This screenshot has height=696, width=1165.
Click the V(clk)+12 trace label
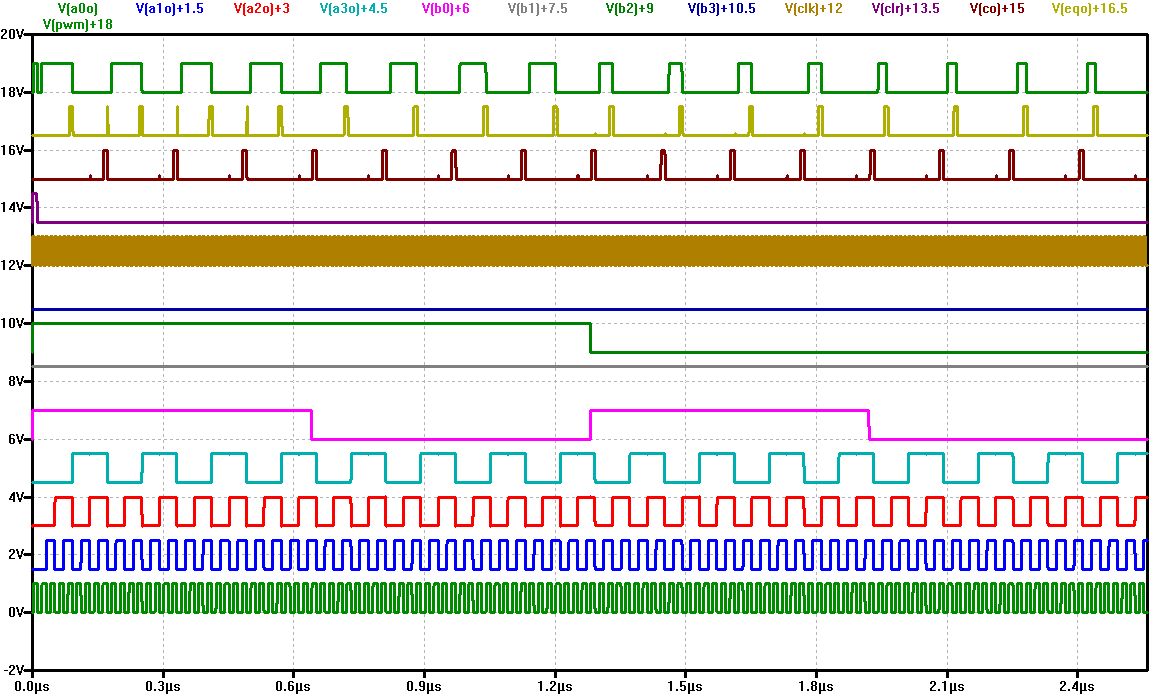[814, 9]
